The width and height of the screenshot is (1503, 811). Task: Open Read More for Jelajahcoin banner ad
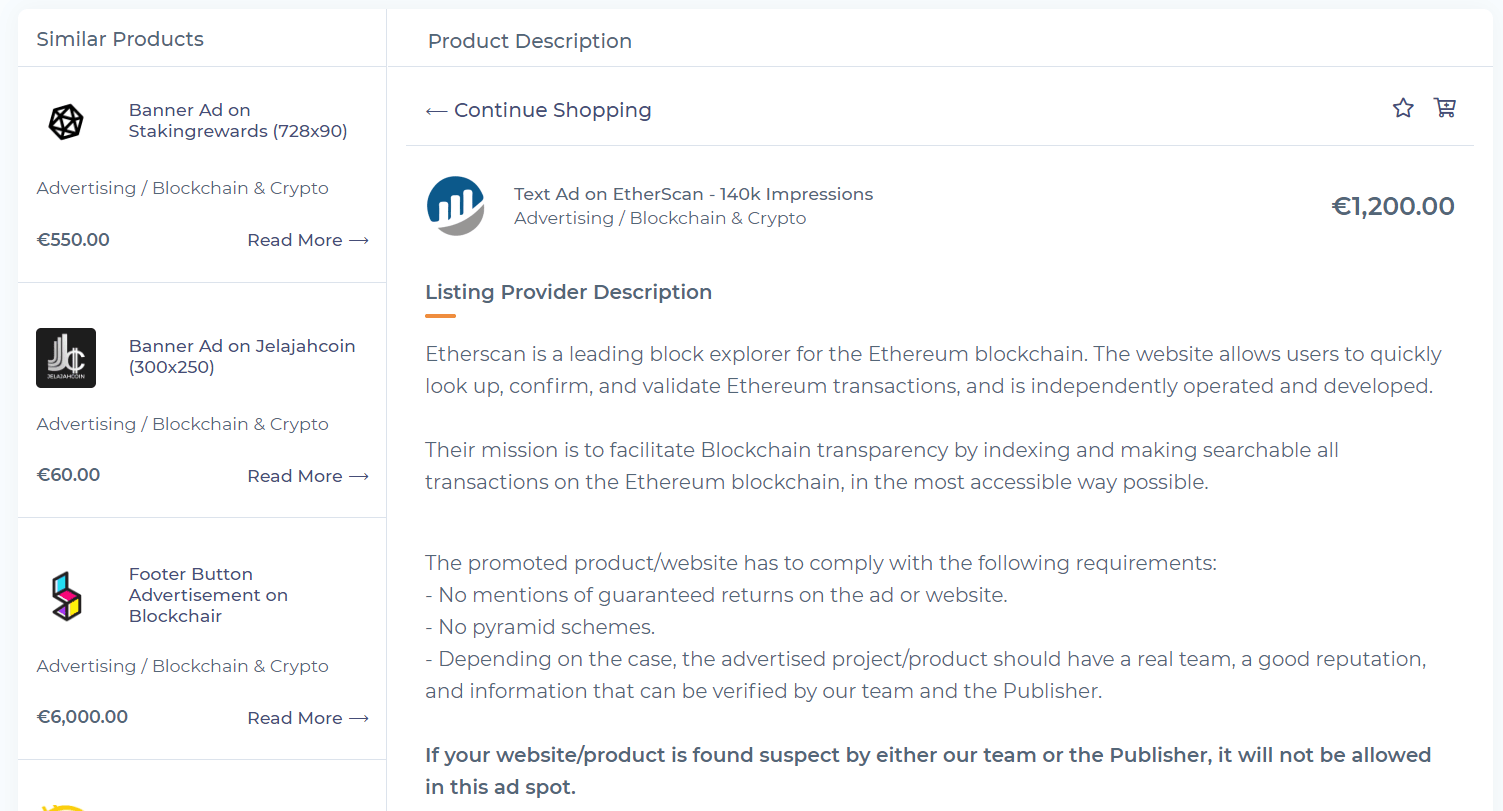pyautogui.click(x=308, y=476)
